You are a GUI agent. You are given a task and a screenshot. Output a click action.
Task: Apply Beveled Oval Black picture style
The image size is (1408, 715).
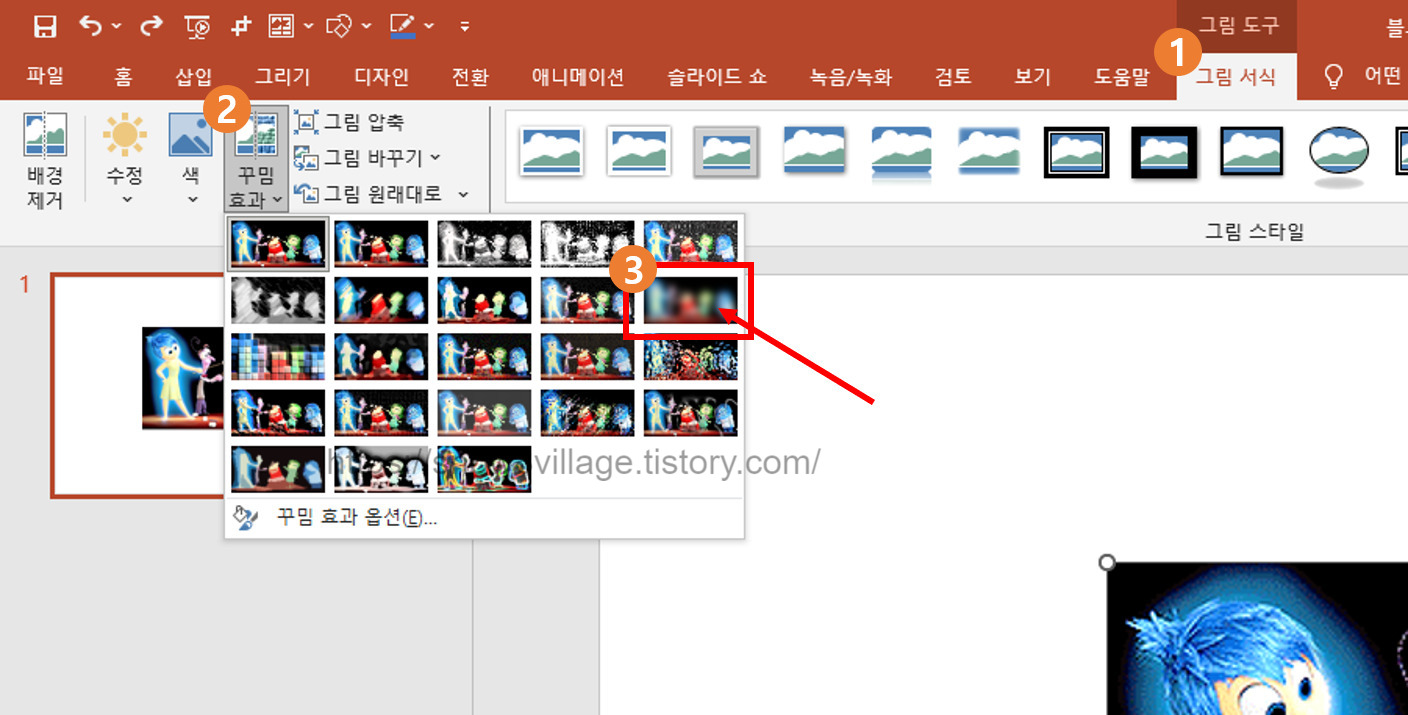point(1339,154)
